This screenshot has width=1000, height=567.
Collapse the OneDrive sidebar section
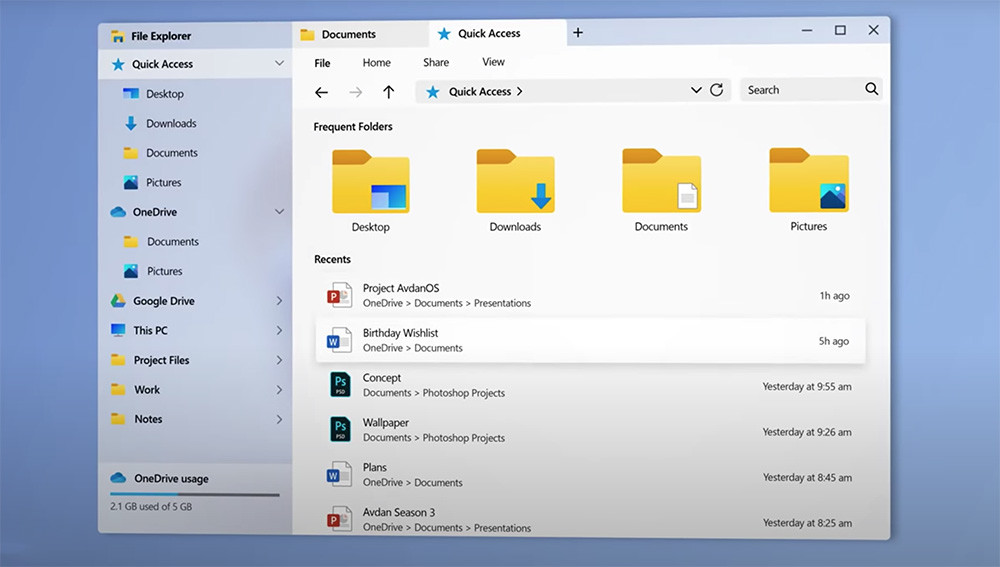[x=279, y=212]
